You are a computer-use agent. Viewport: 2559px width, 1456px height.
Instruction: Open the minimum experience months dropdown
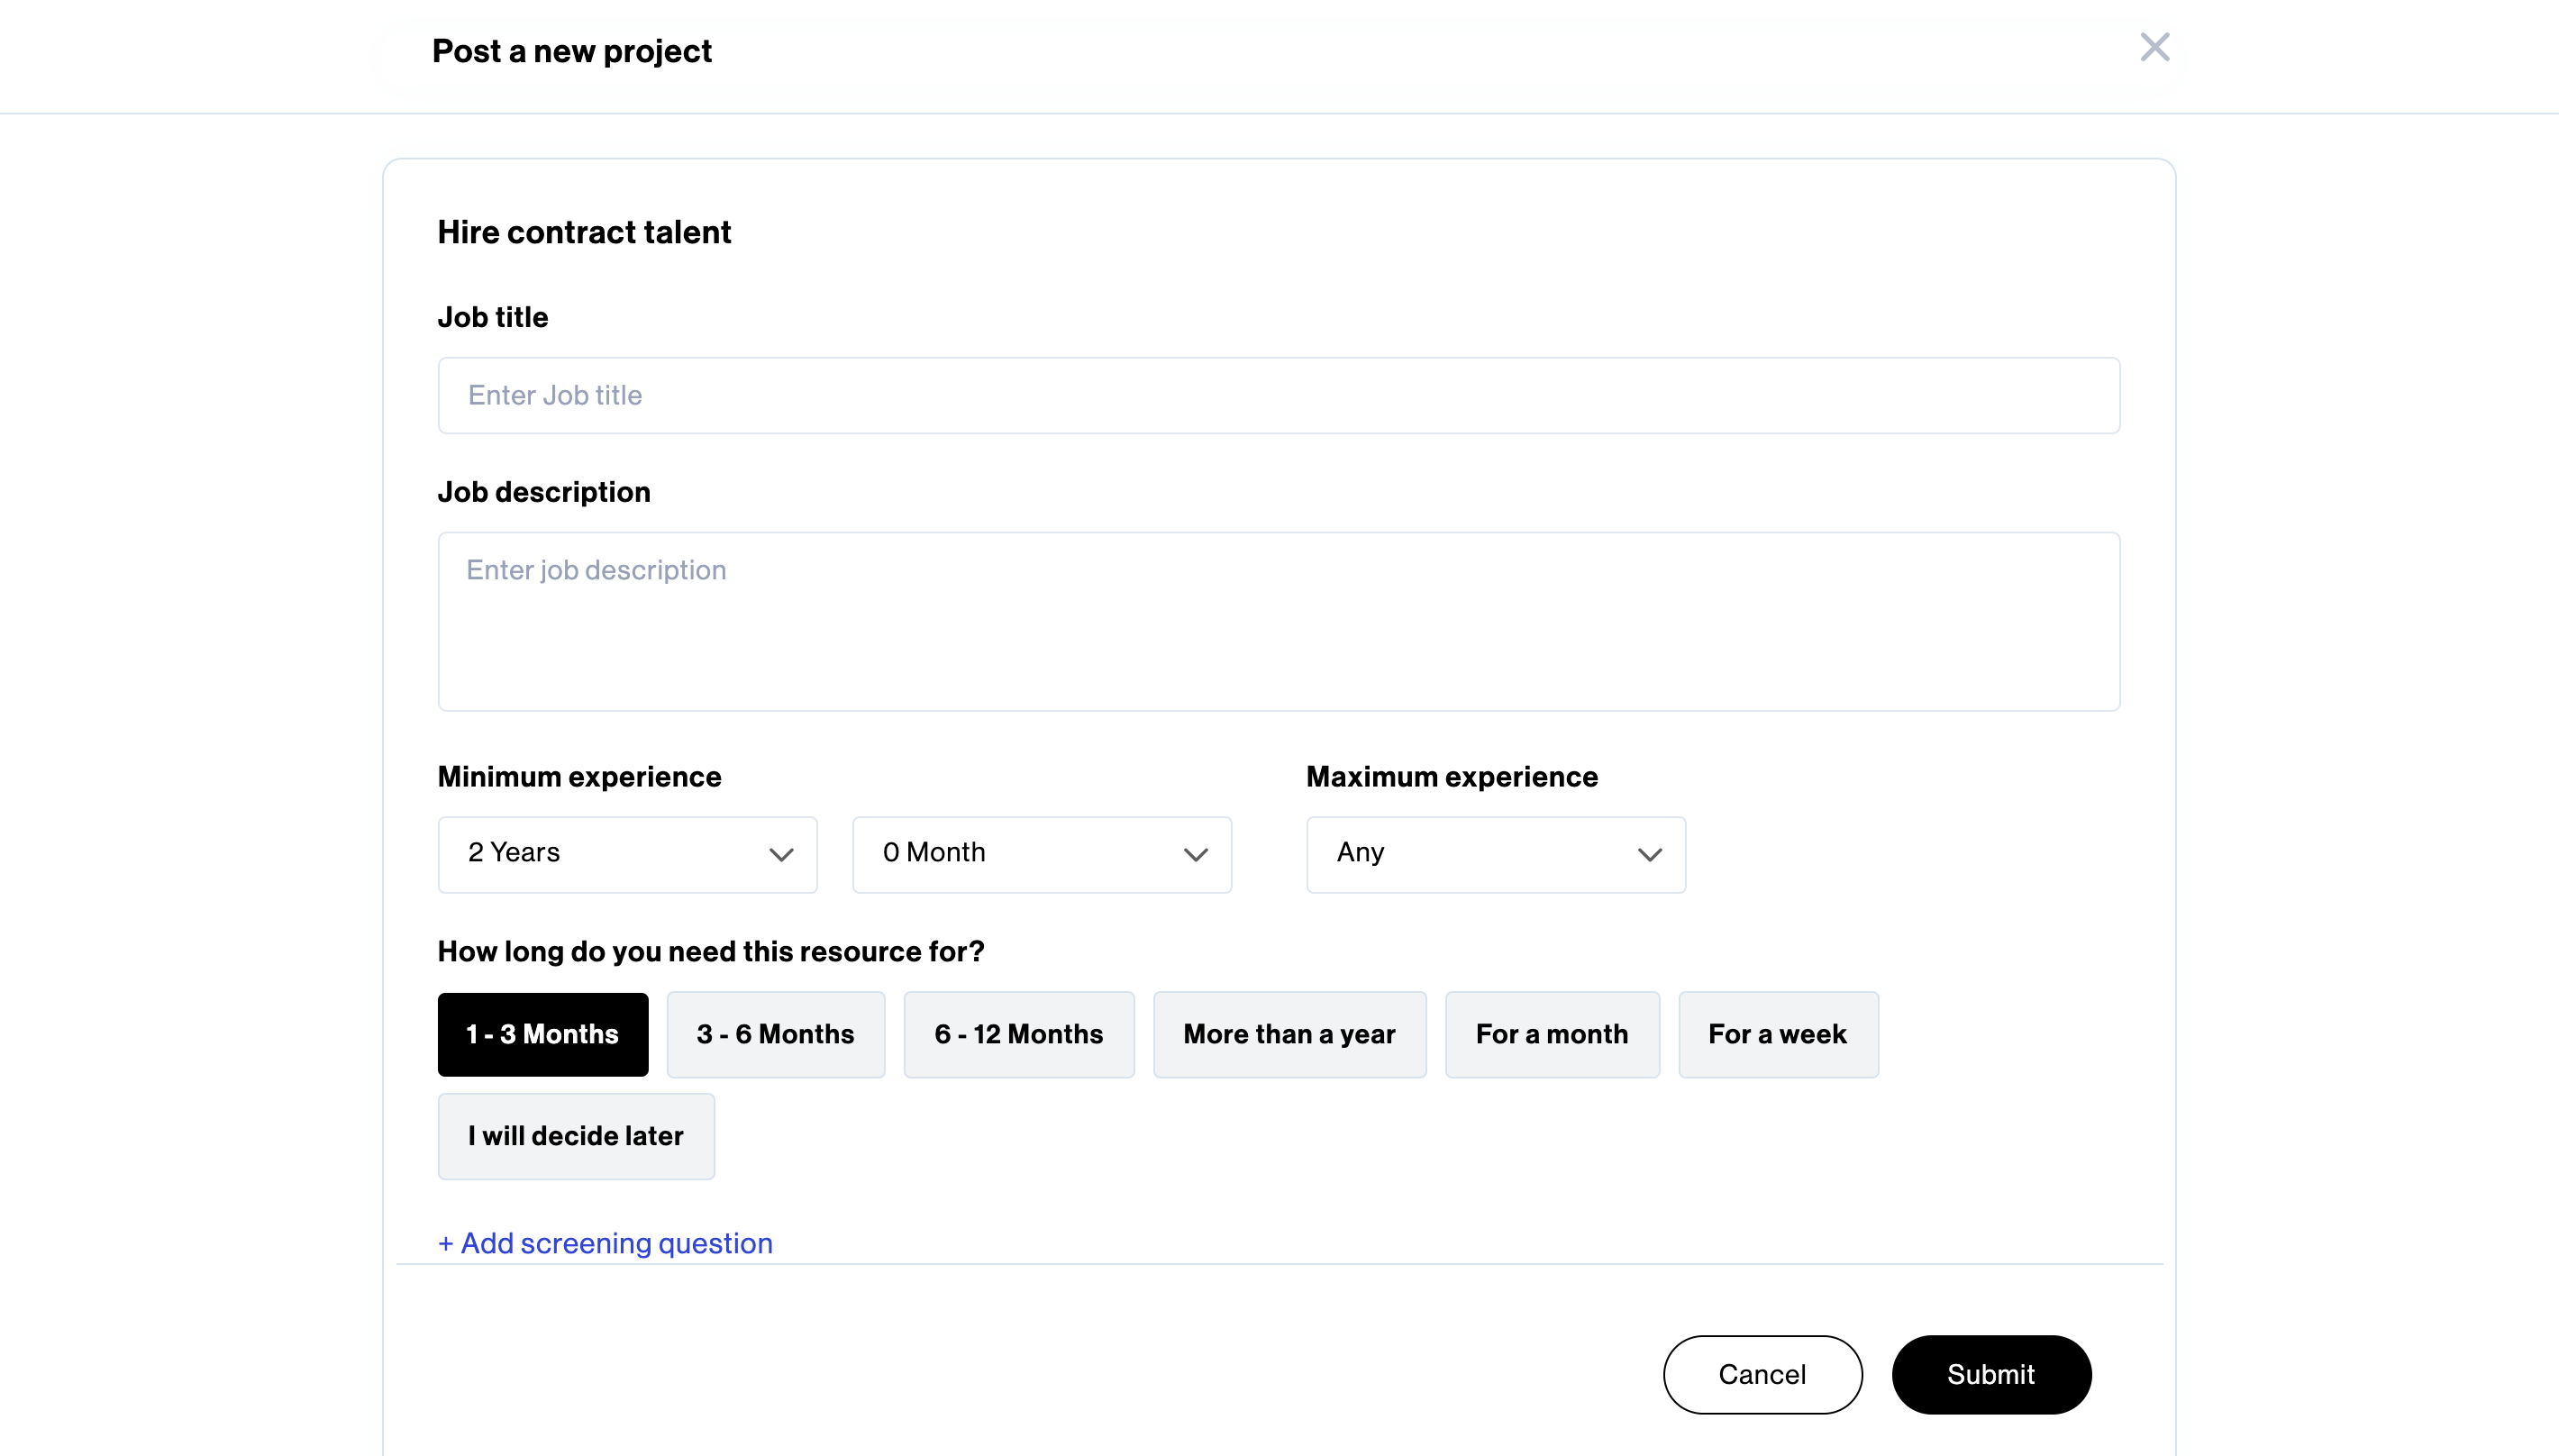tap(1041, 854)
